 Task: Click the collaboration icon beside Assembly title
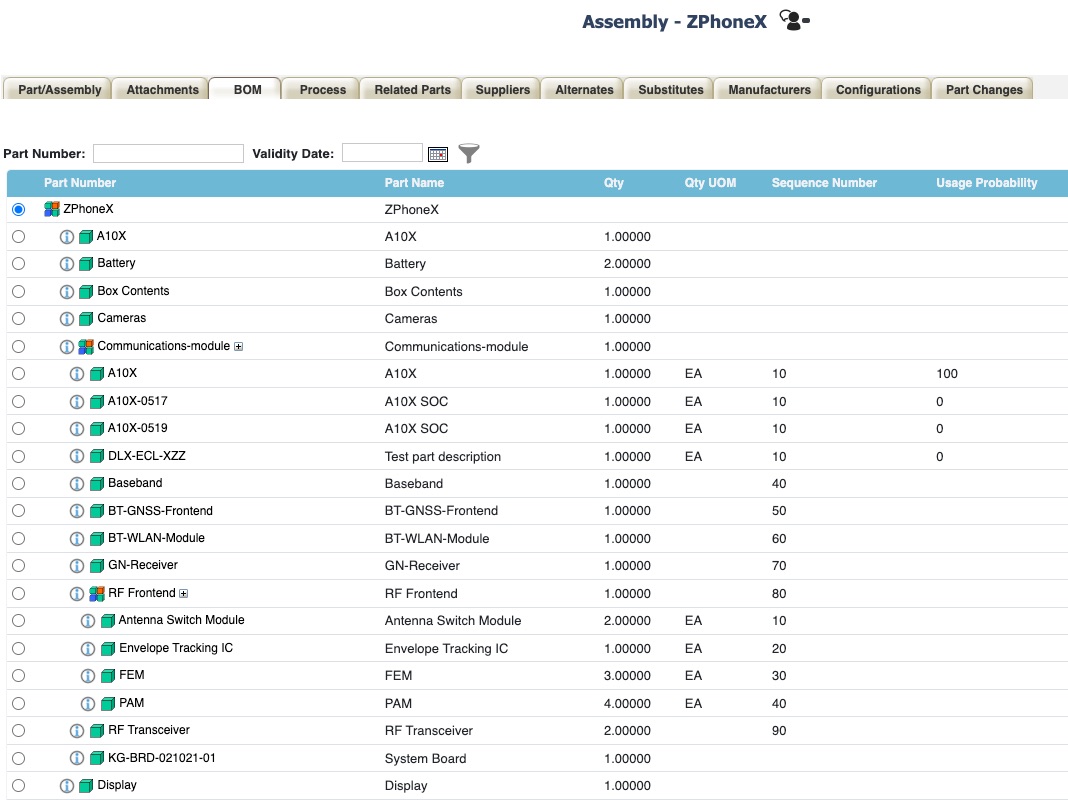click(794, 20)
